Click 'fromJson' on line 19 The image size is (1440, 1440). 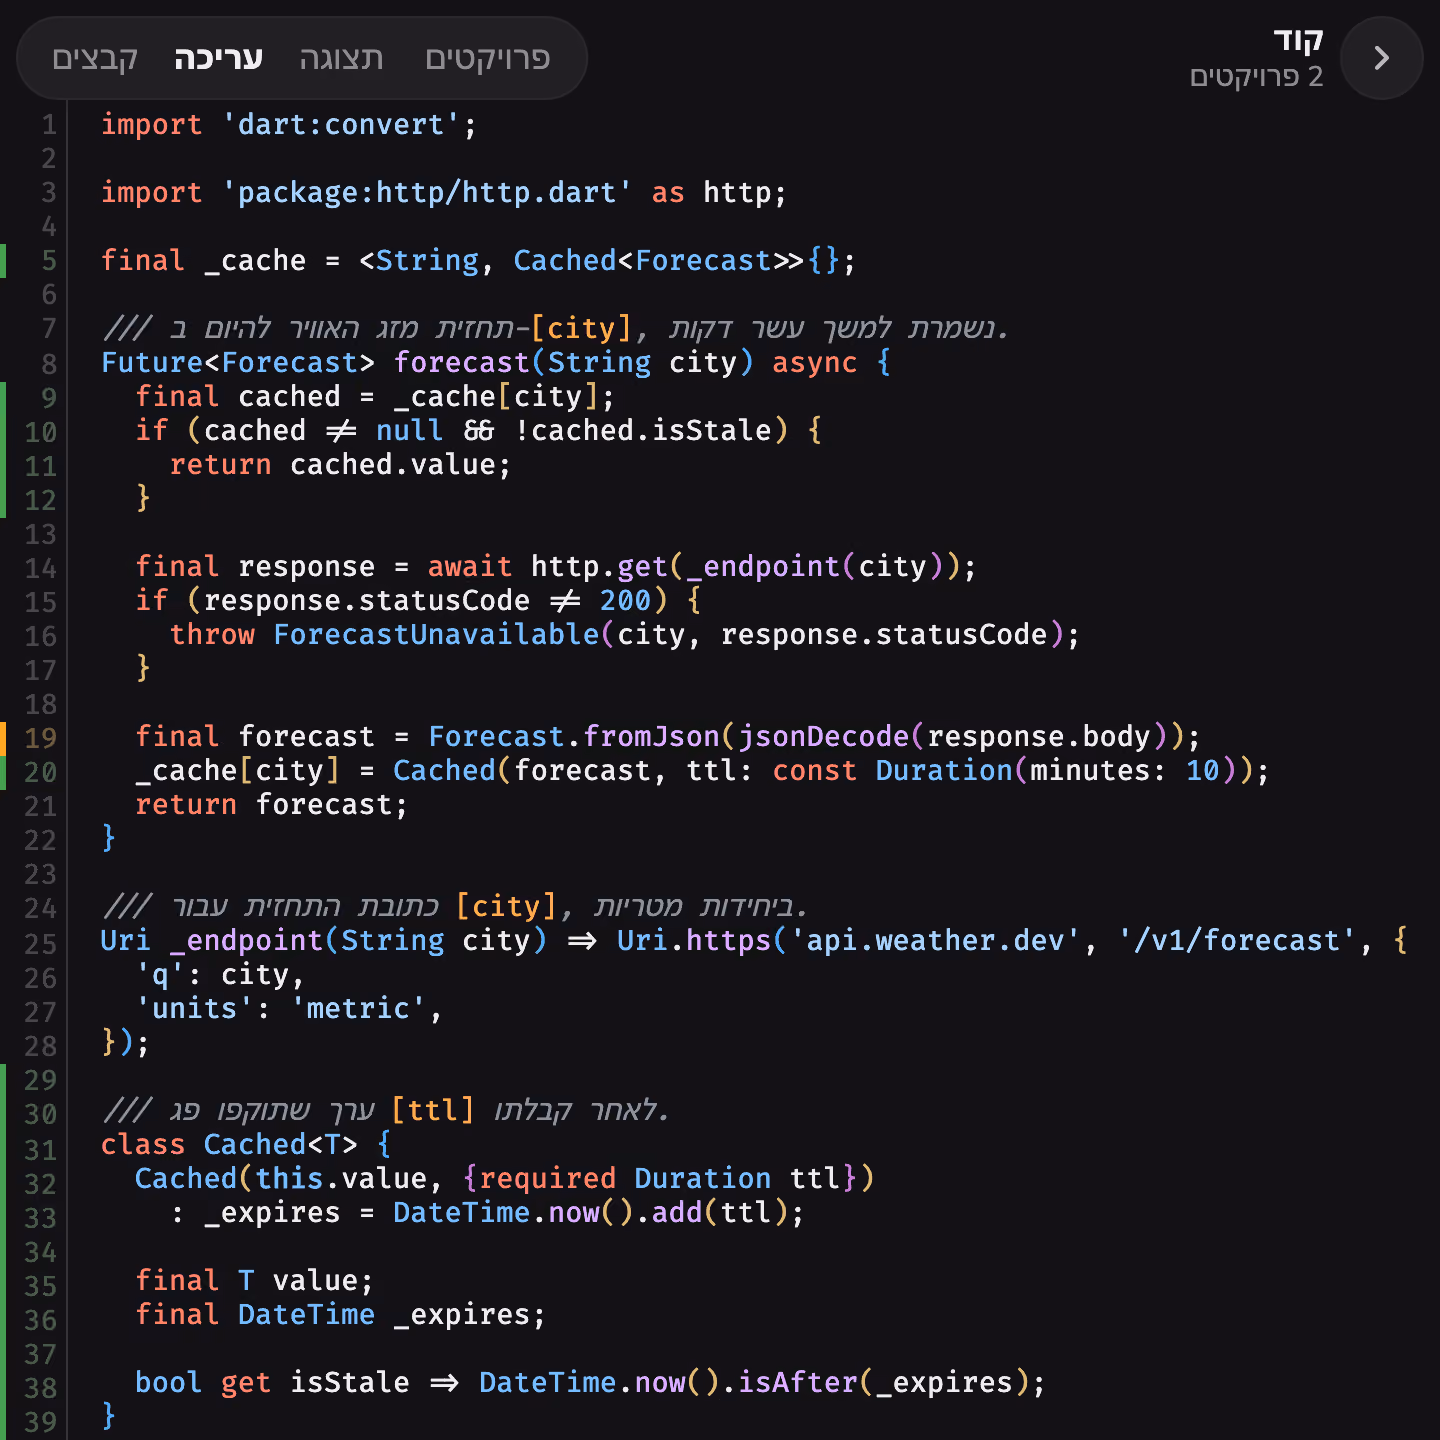tap(651, 737)
